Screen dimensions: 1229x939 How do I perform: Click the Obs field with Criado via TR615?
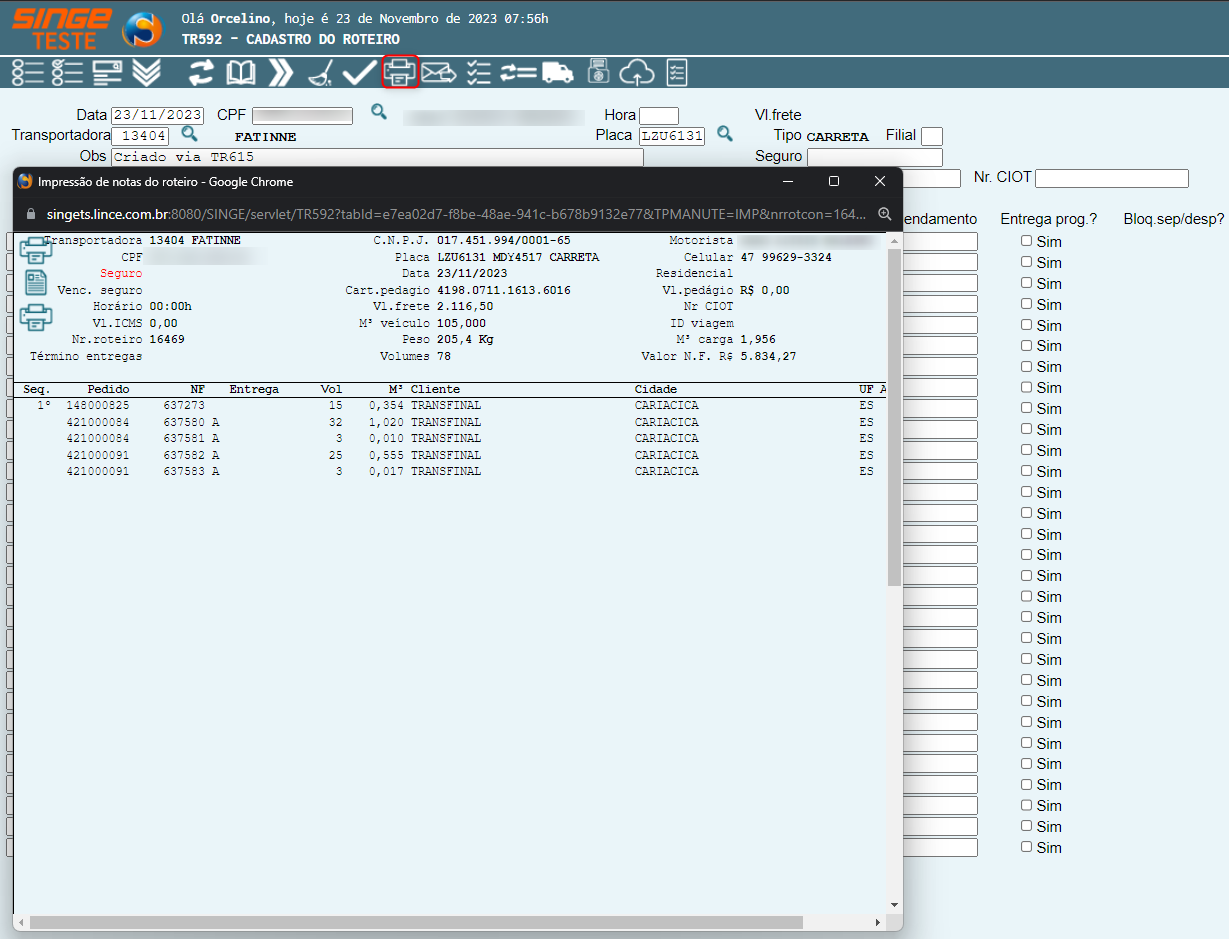click(x=377, y=157)
